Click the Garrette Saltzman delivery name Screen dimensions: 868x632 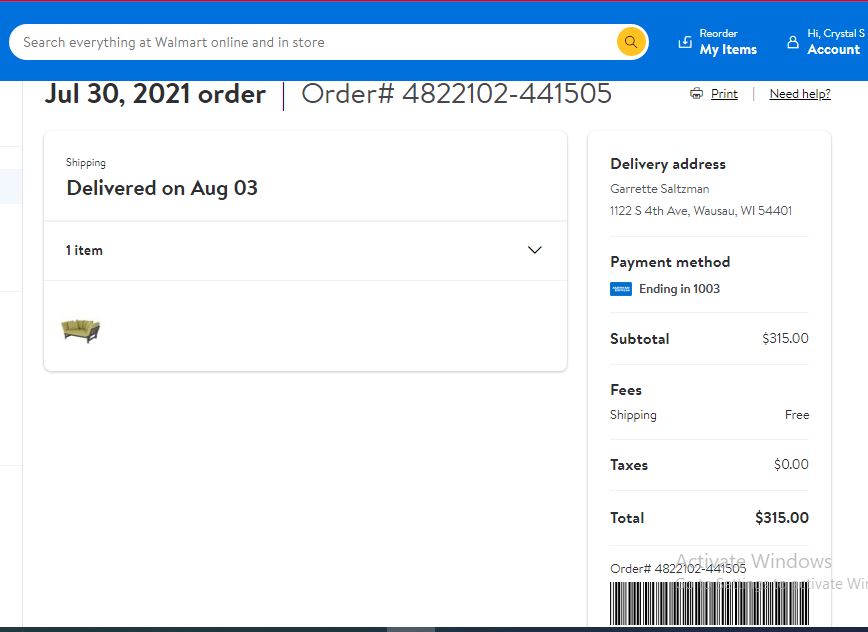tap(659, 189)
